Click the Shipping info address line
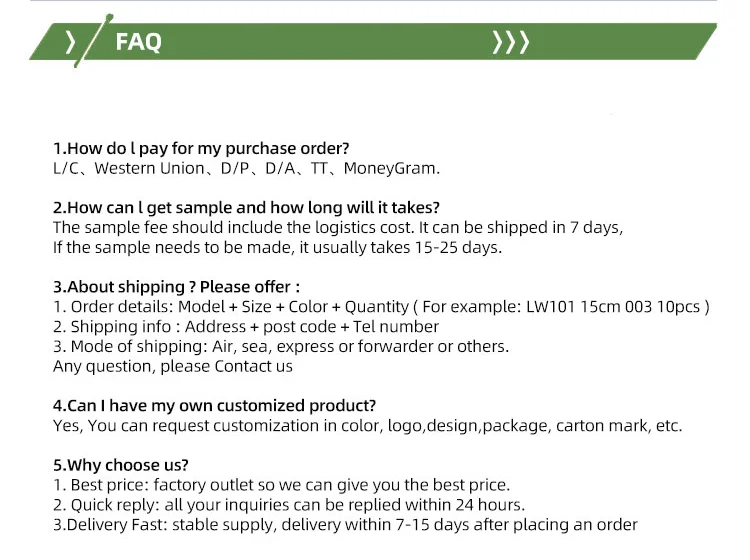The height and width of the screenshot is (560, 750). point(246,327)
